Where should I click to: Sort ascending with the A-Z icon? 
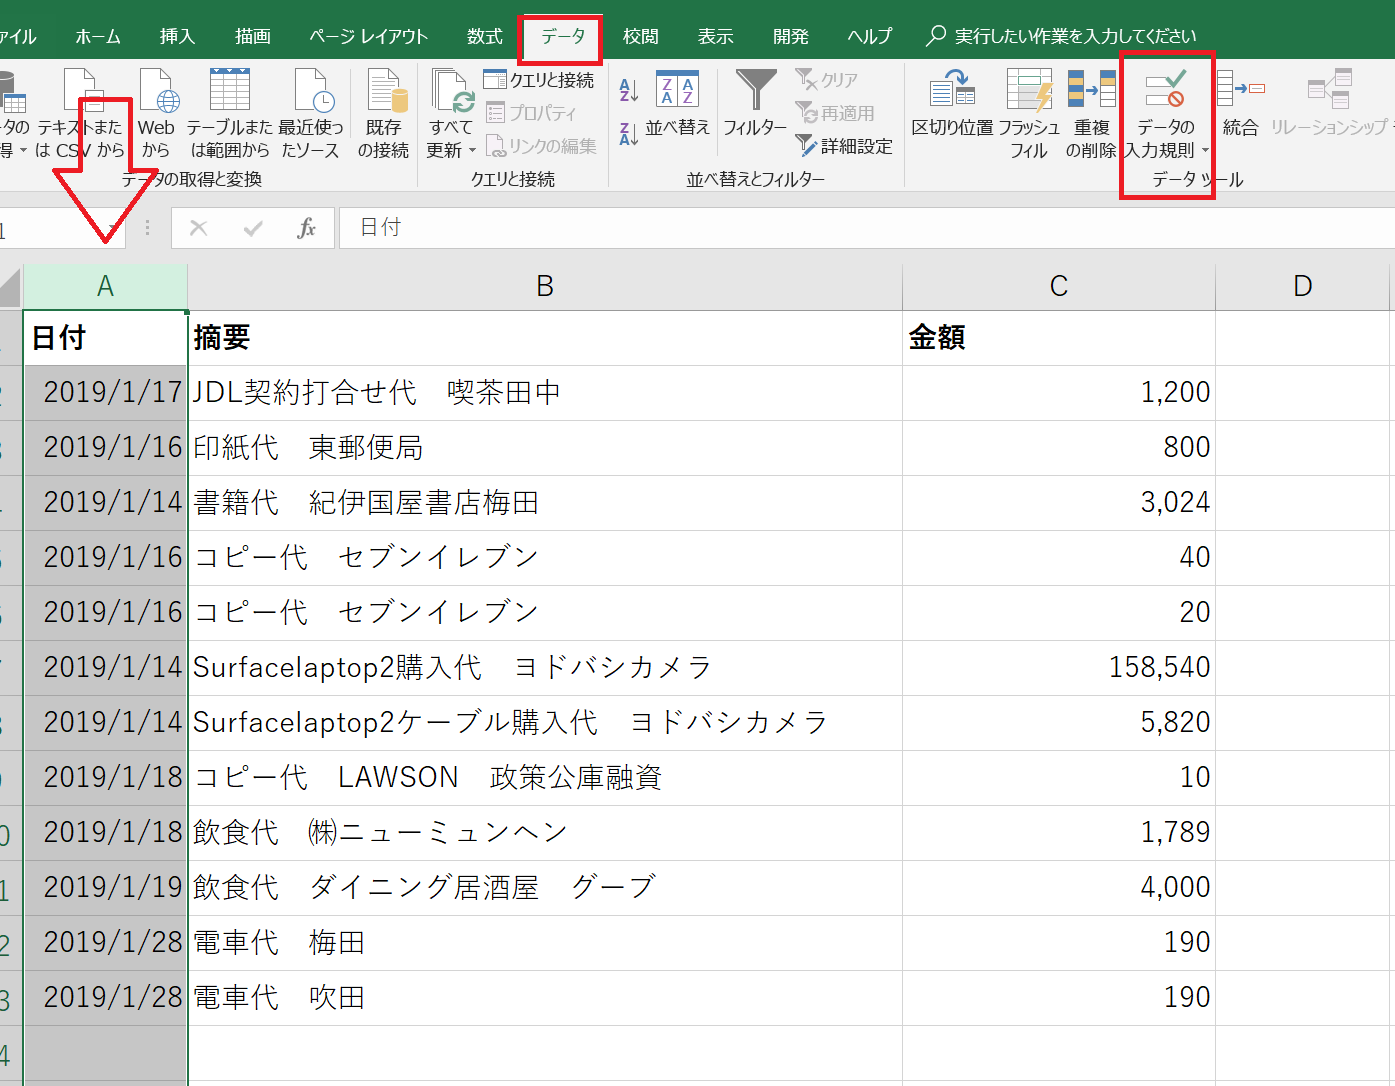[x=629, y=91]
